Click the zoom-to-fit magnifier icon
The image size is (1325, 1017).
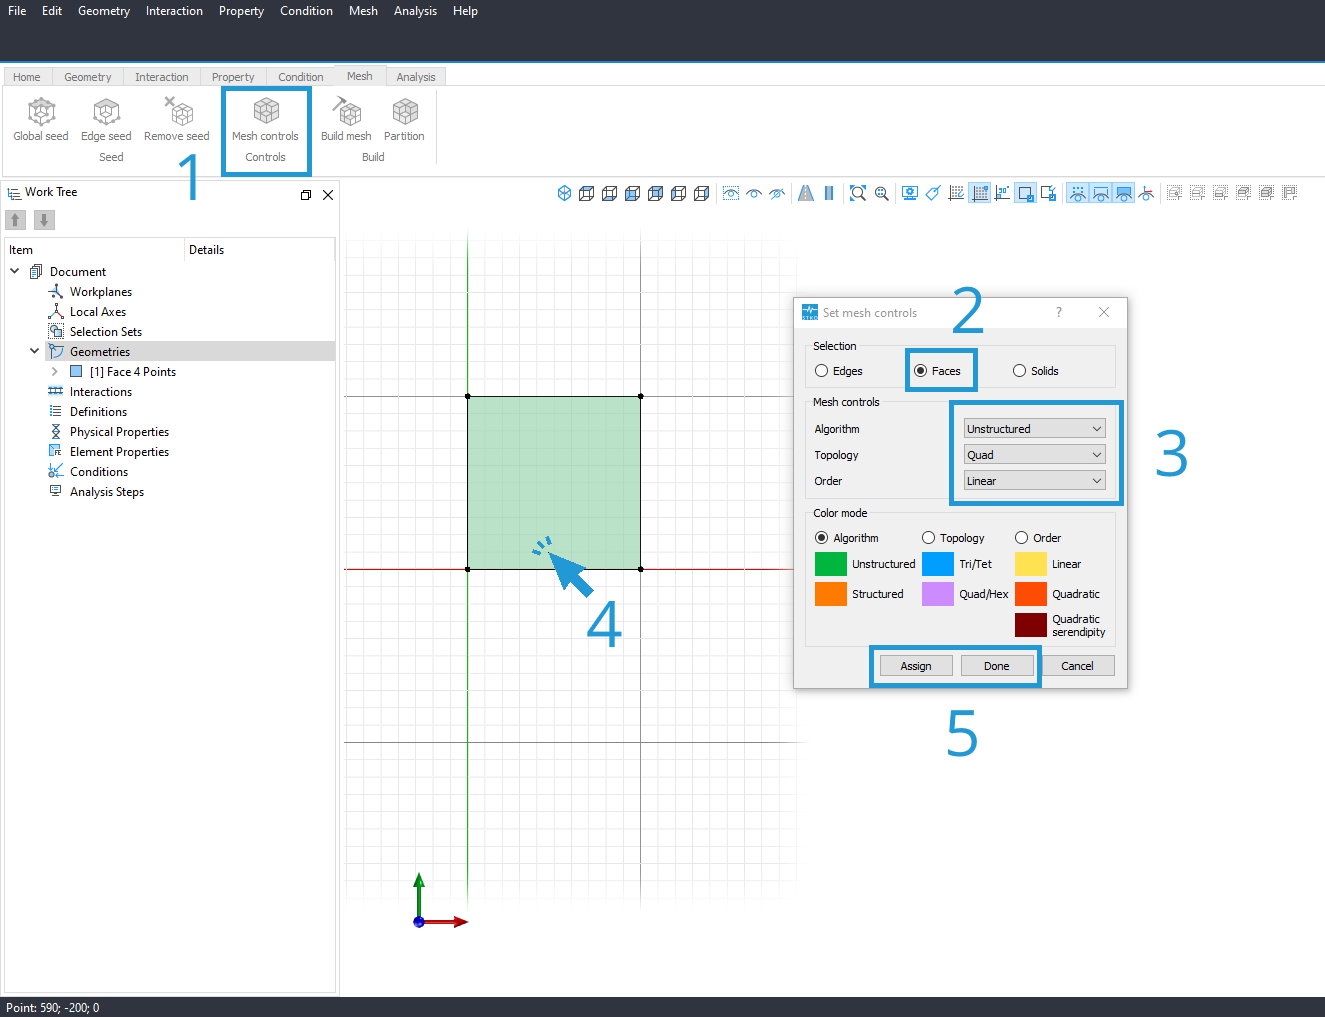(x=858, y=193)
